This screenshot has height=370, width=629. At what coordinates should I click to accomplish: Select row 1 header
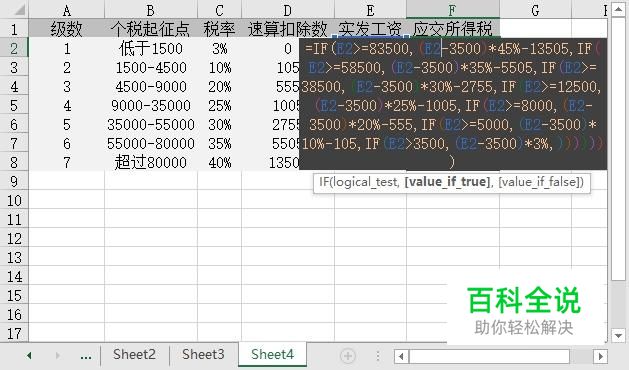[14, 29]
